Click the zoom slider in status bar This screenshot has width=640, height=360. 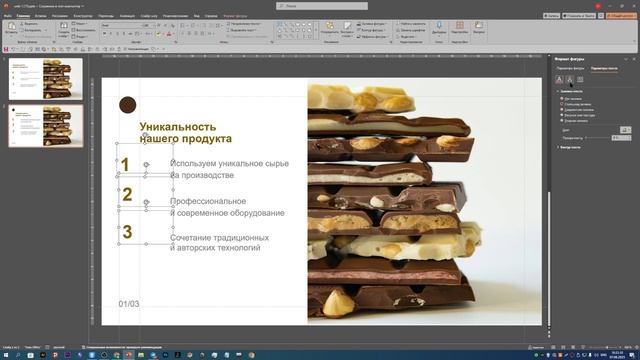tap(607, 347)
